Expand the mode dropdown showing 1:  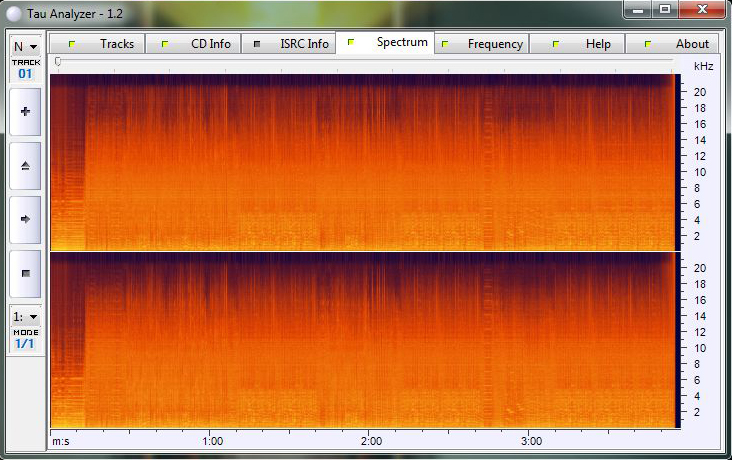pyautogui.click(x=25, y=317)
